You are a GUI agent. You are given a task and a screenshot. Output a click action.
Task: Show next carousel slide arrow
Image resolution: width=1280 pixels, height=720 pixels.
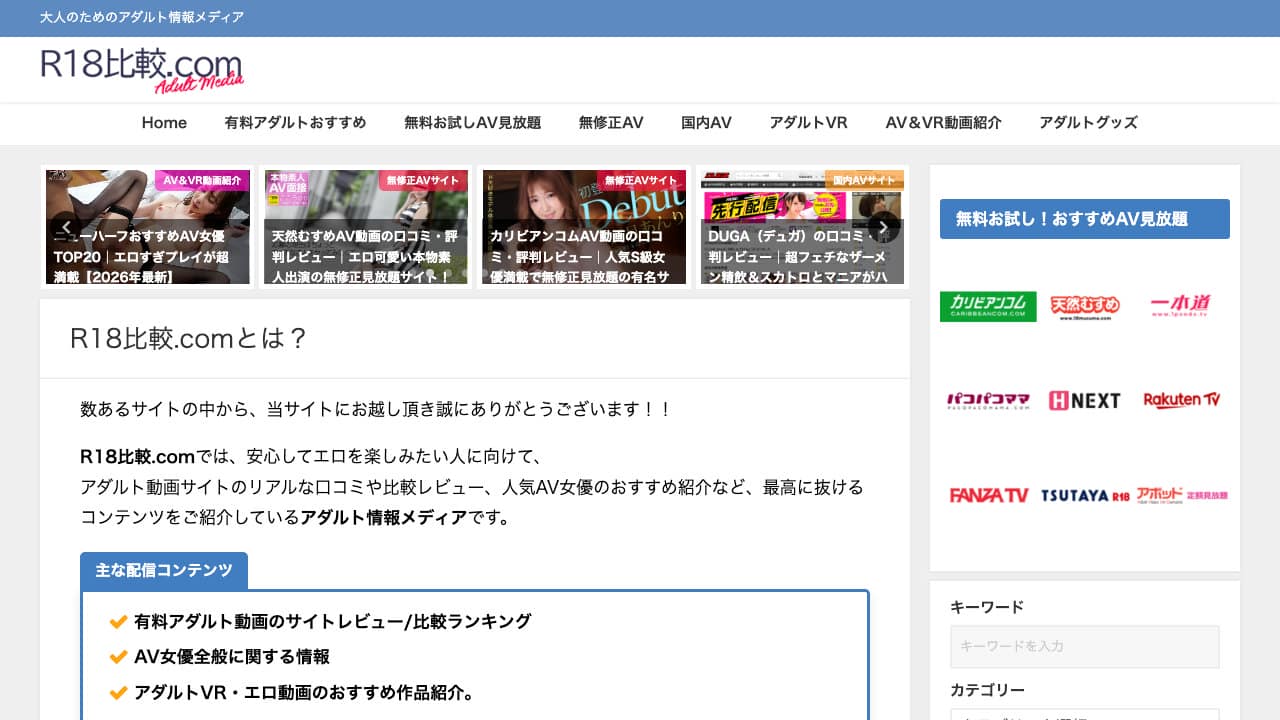coord(883,227)
